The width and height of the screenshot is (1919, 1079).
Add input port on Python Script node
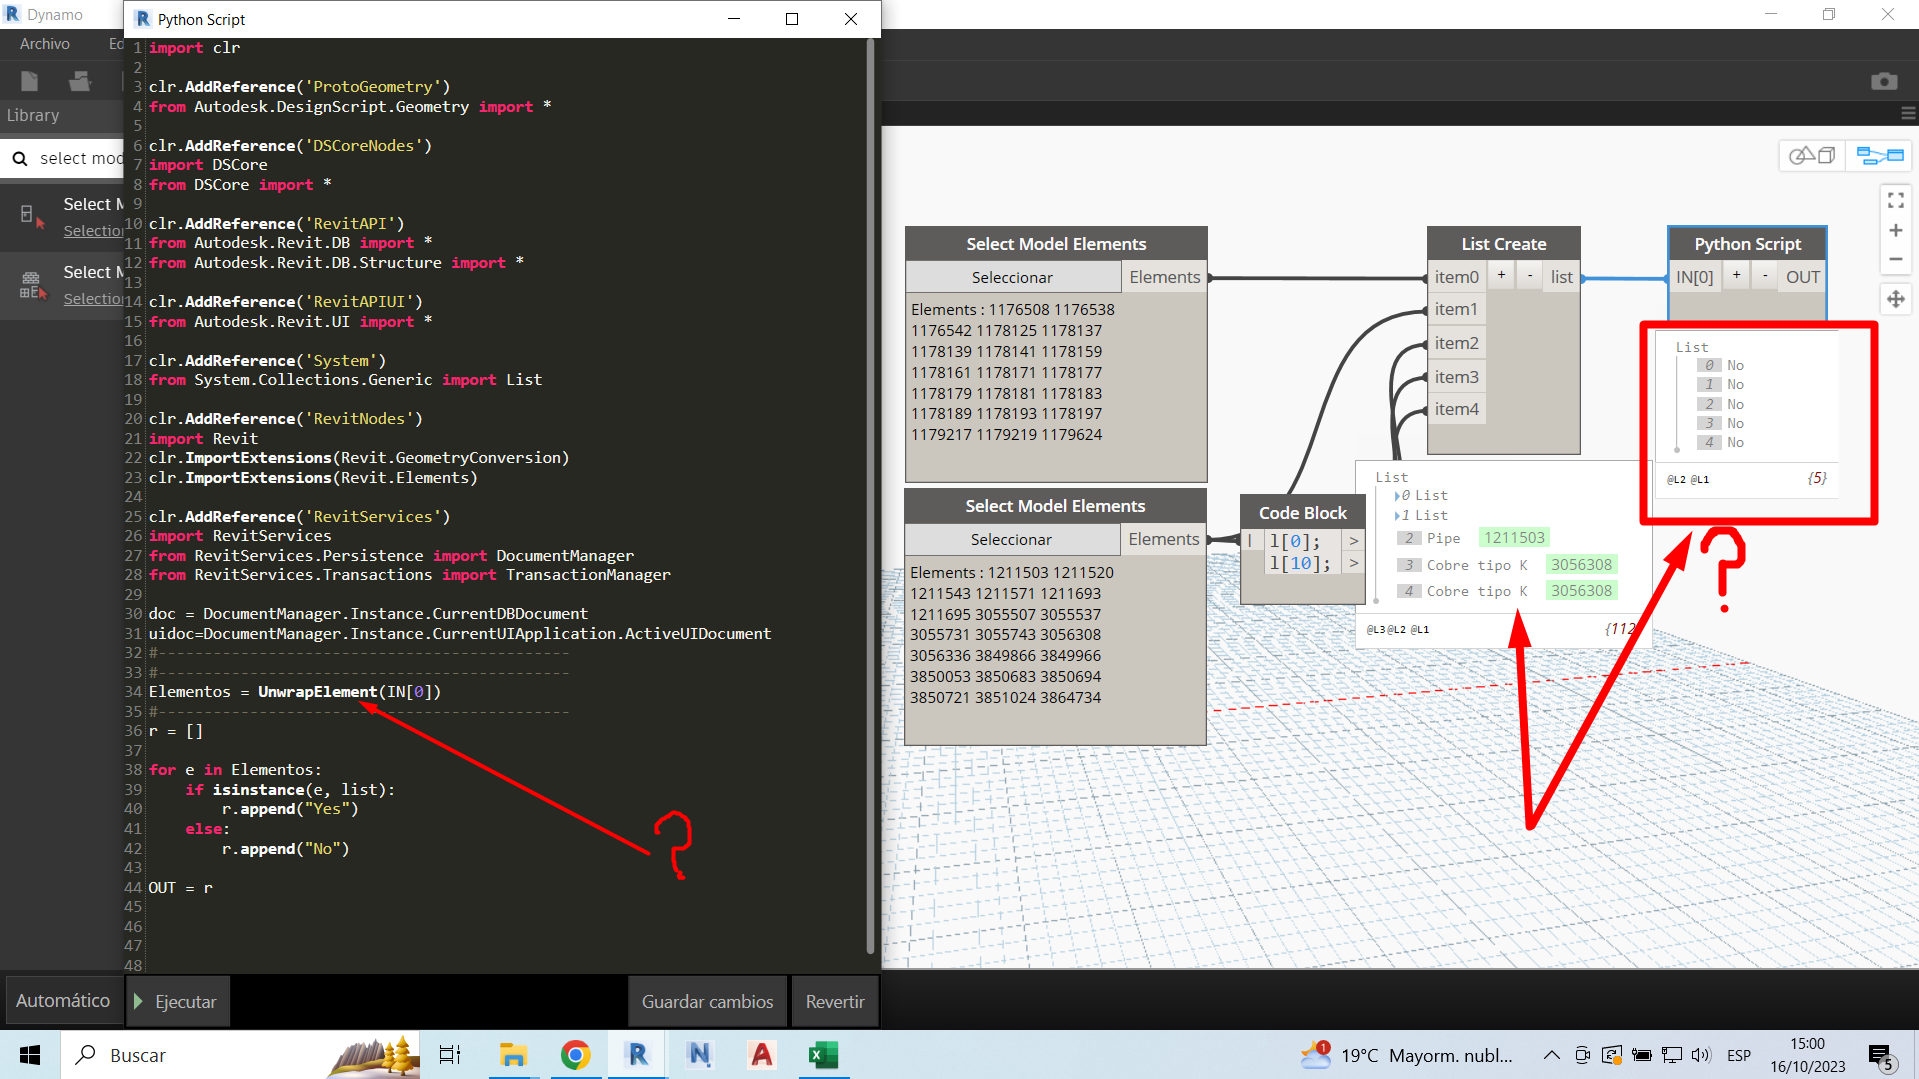pyautogui.click(x=1736, y=276)
